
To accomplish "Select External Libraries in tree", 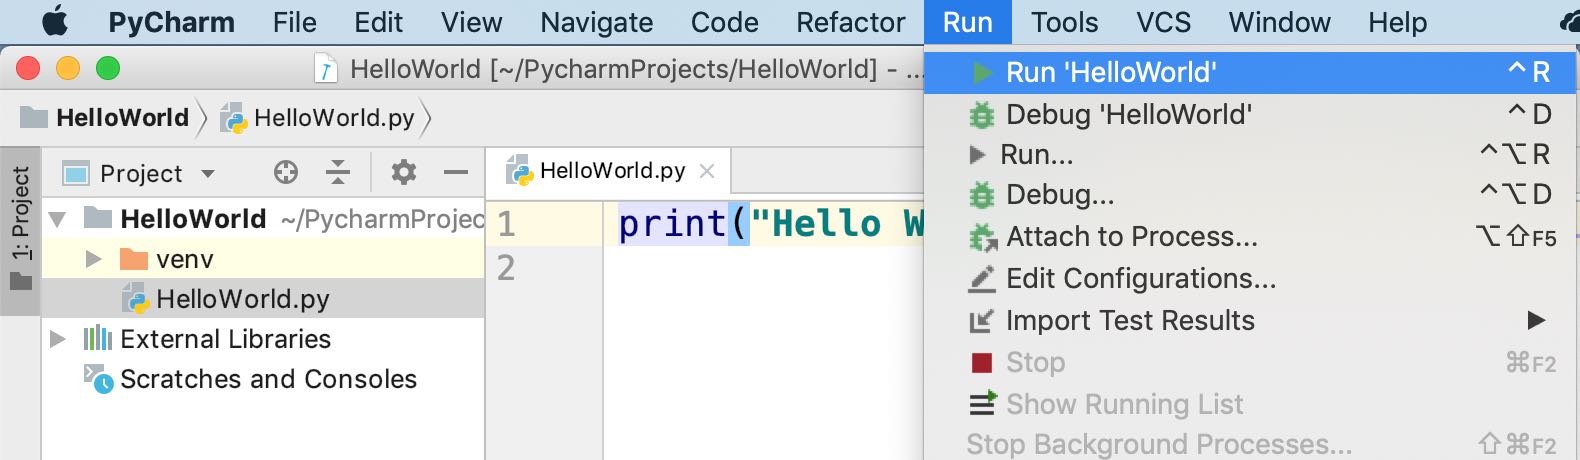I will pyautogui.click(x=225, y=339).
